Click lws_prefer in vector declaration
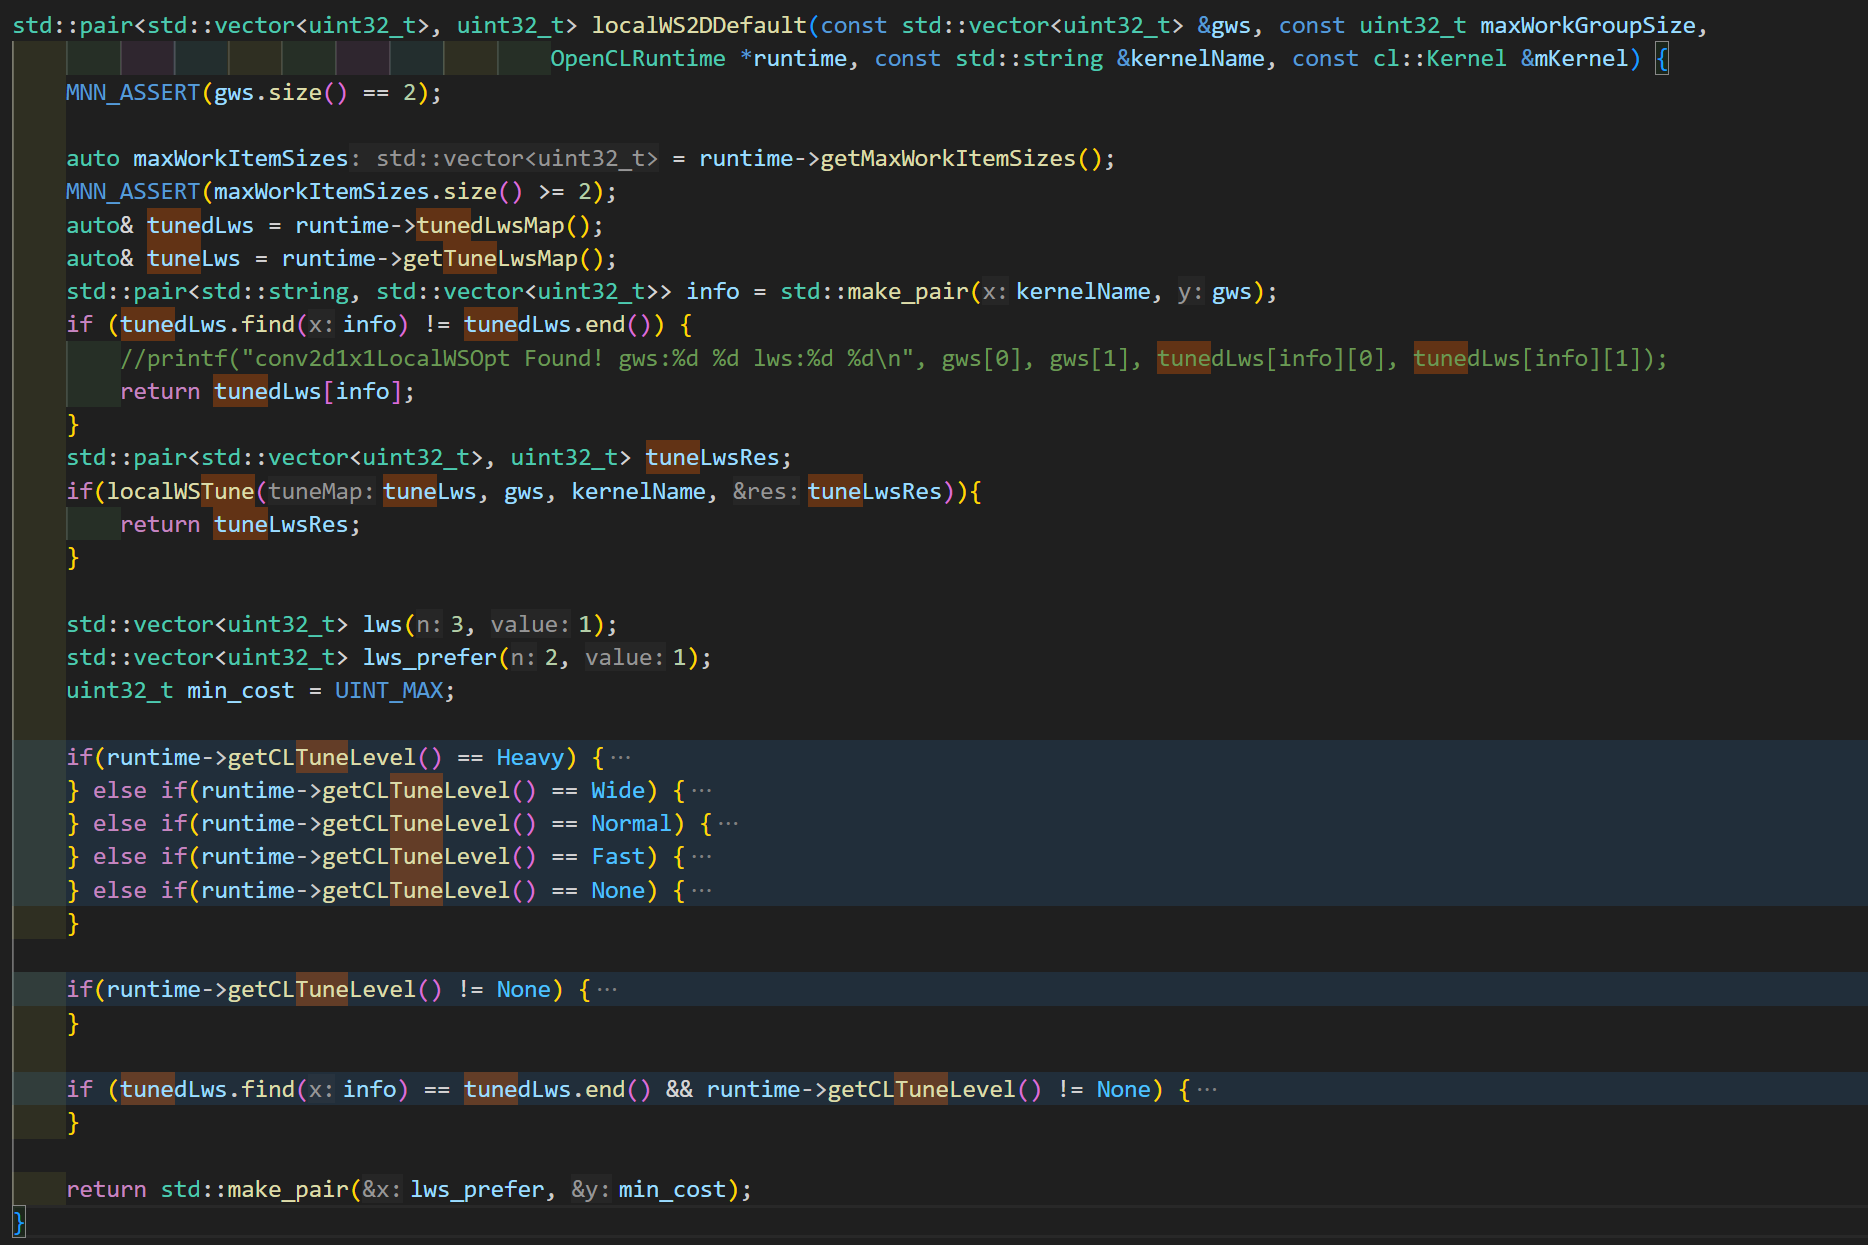 (x=429, y=657)
